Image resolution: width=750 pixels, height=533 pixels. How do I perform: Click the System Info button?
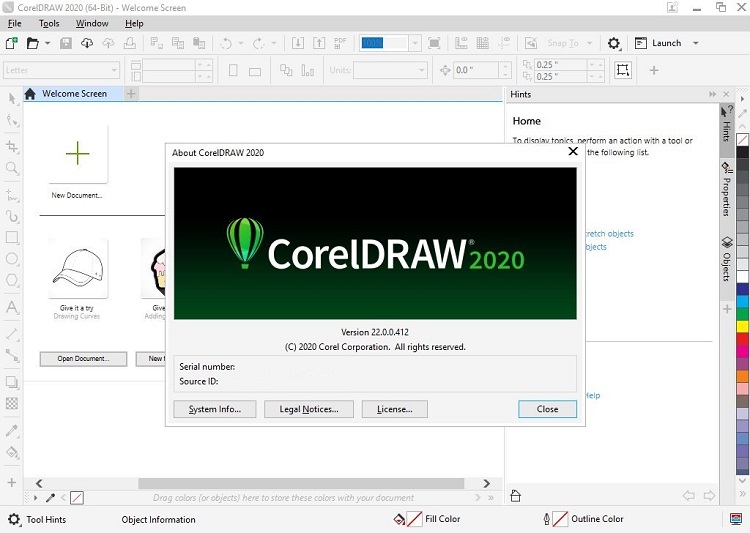coord(215,409)
